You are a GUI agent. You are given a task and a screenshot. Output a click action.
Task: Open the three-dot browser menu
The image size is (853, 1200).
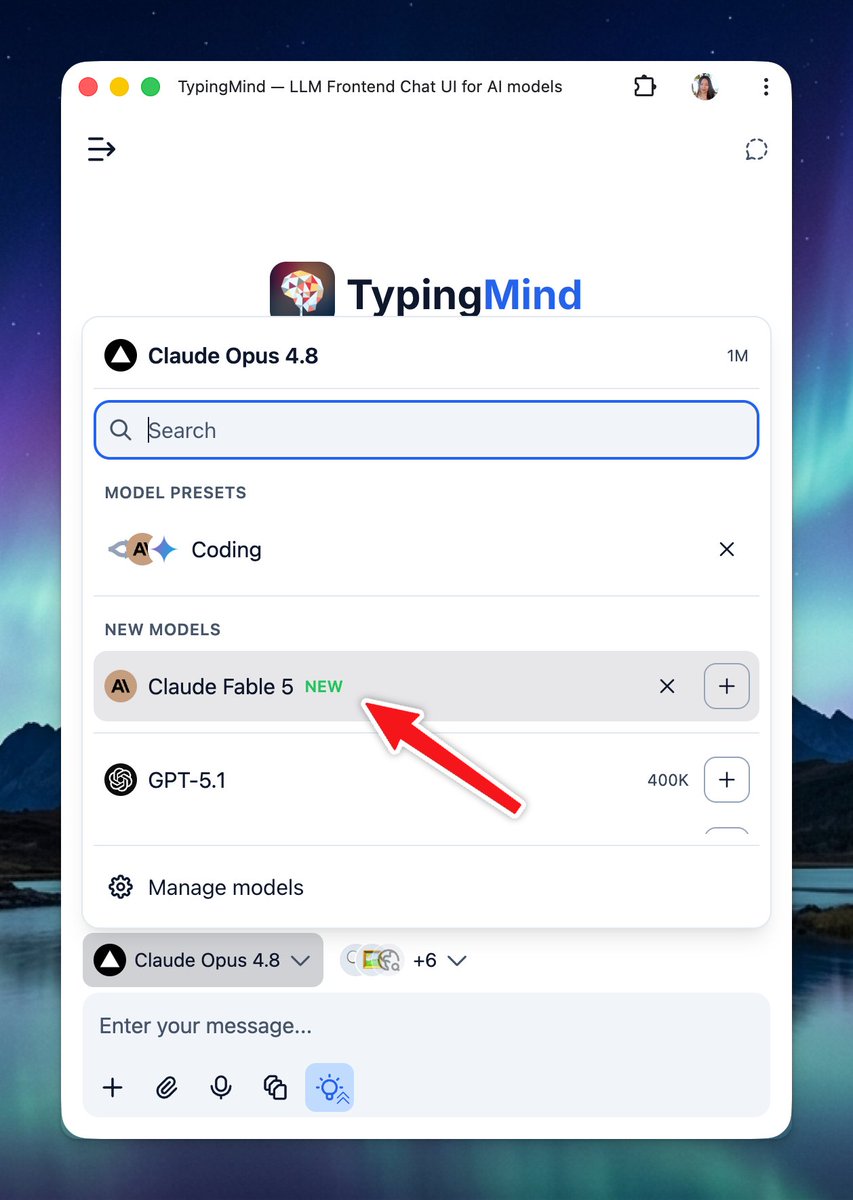point(765,87)
